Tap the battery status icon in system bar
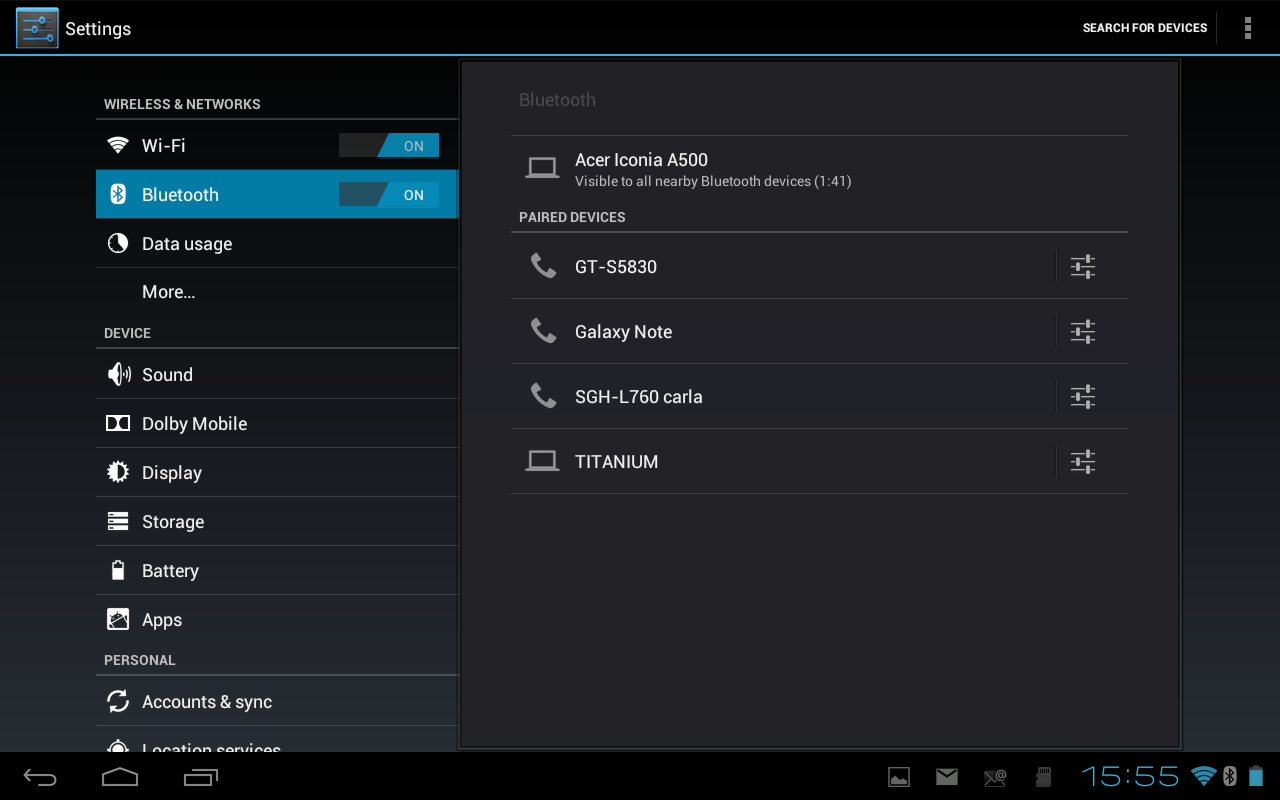Viewport: 1280px width, 800px height. [x=1256, y=776]
